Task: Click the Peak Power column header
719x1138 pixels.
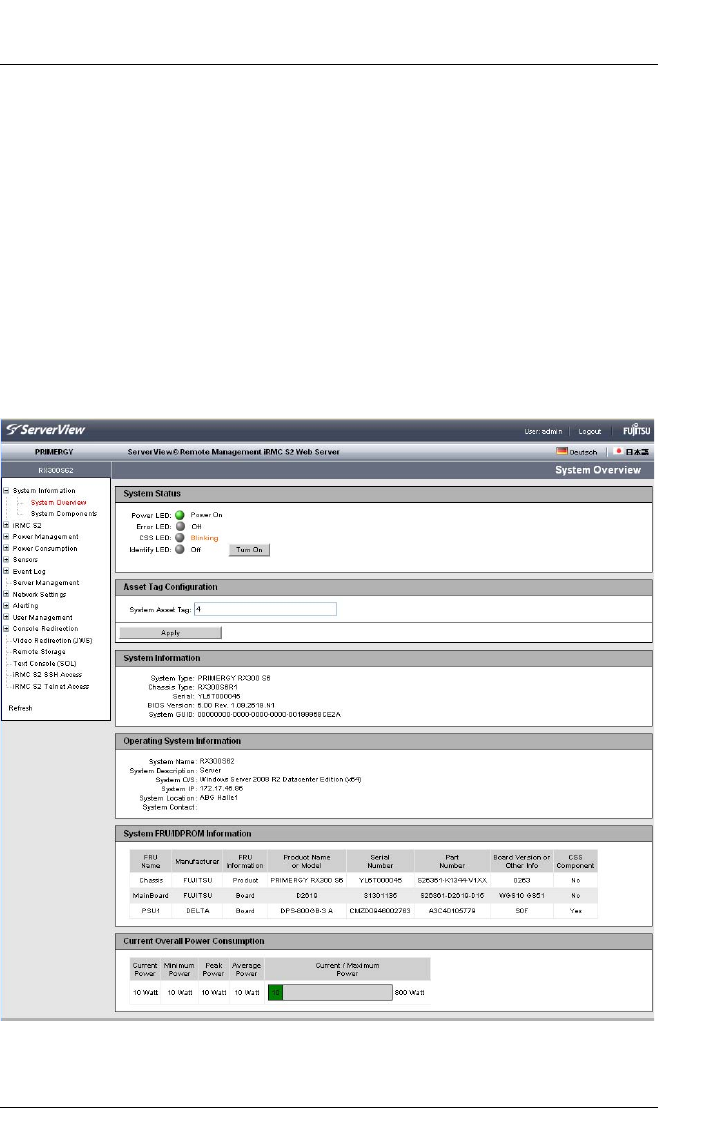Action: click(x=213, y=970)
